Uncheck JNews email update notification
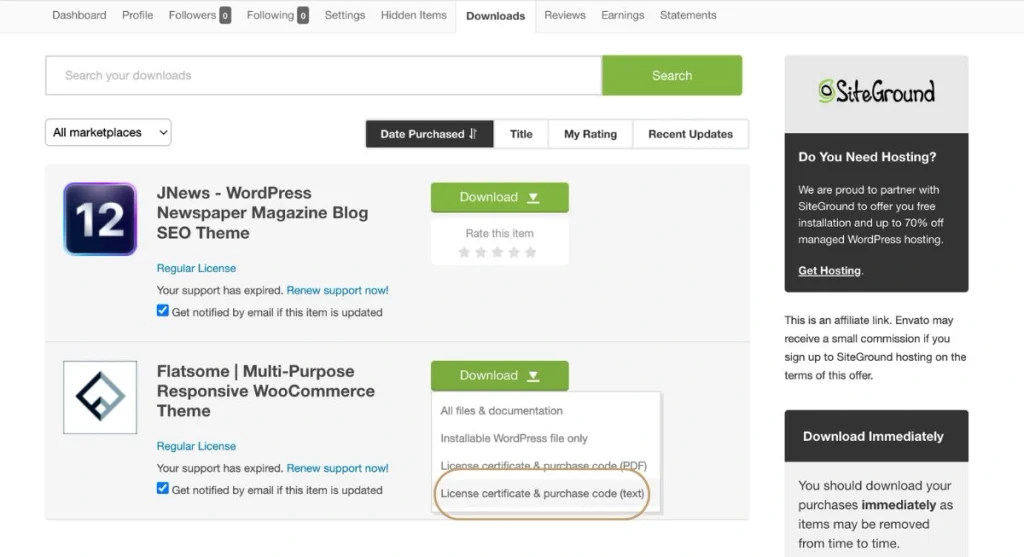The width and height of the screenshot is (1024, 557). pyautogui.click(x=163, y=311)
